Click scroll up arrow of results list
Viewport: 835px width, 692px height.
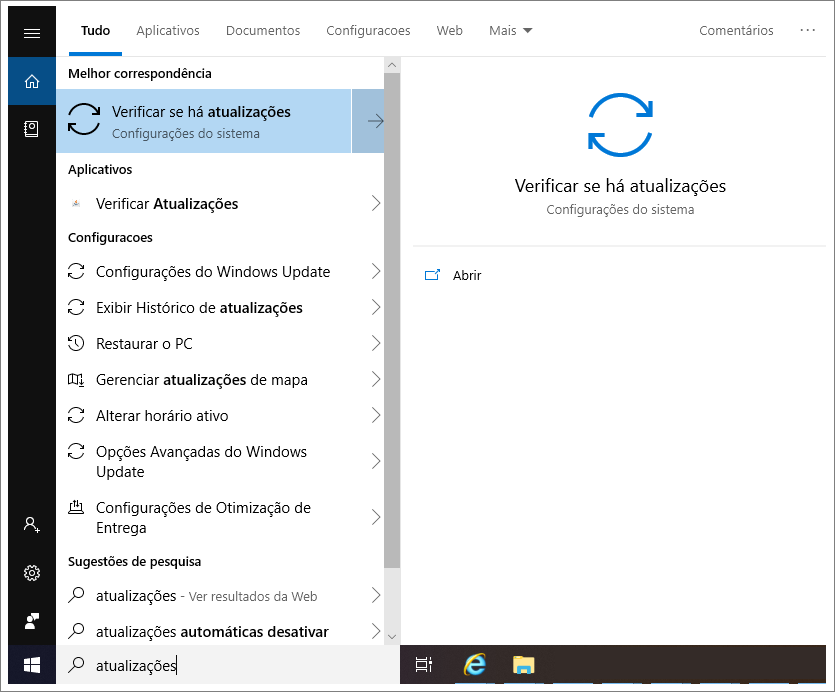392,65
